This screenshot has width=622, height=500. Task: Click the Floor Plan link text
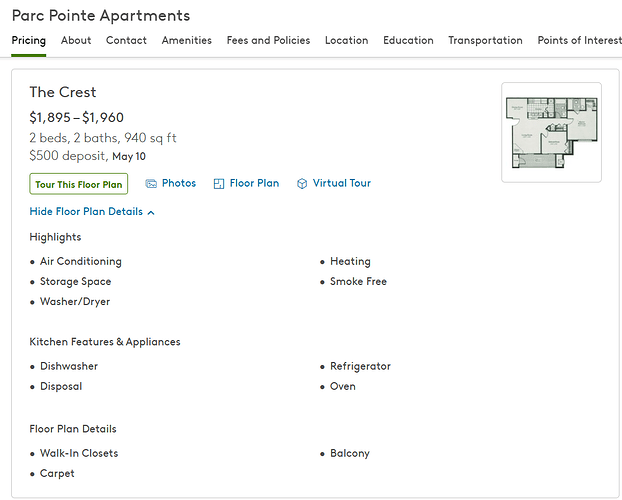pyautogui.click(x=254, y=184)
